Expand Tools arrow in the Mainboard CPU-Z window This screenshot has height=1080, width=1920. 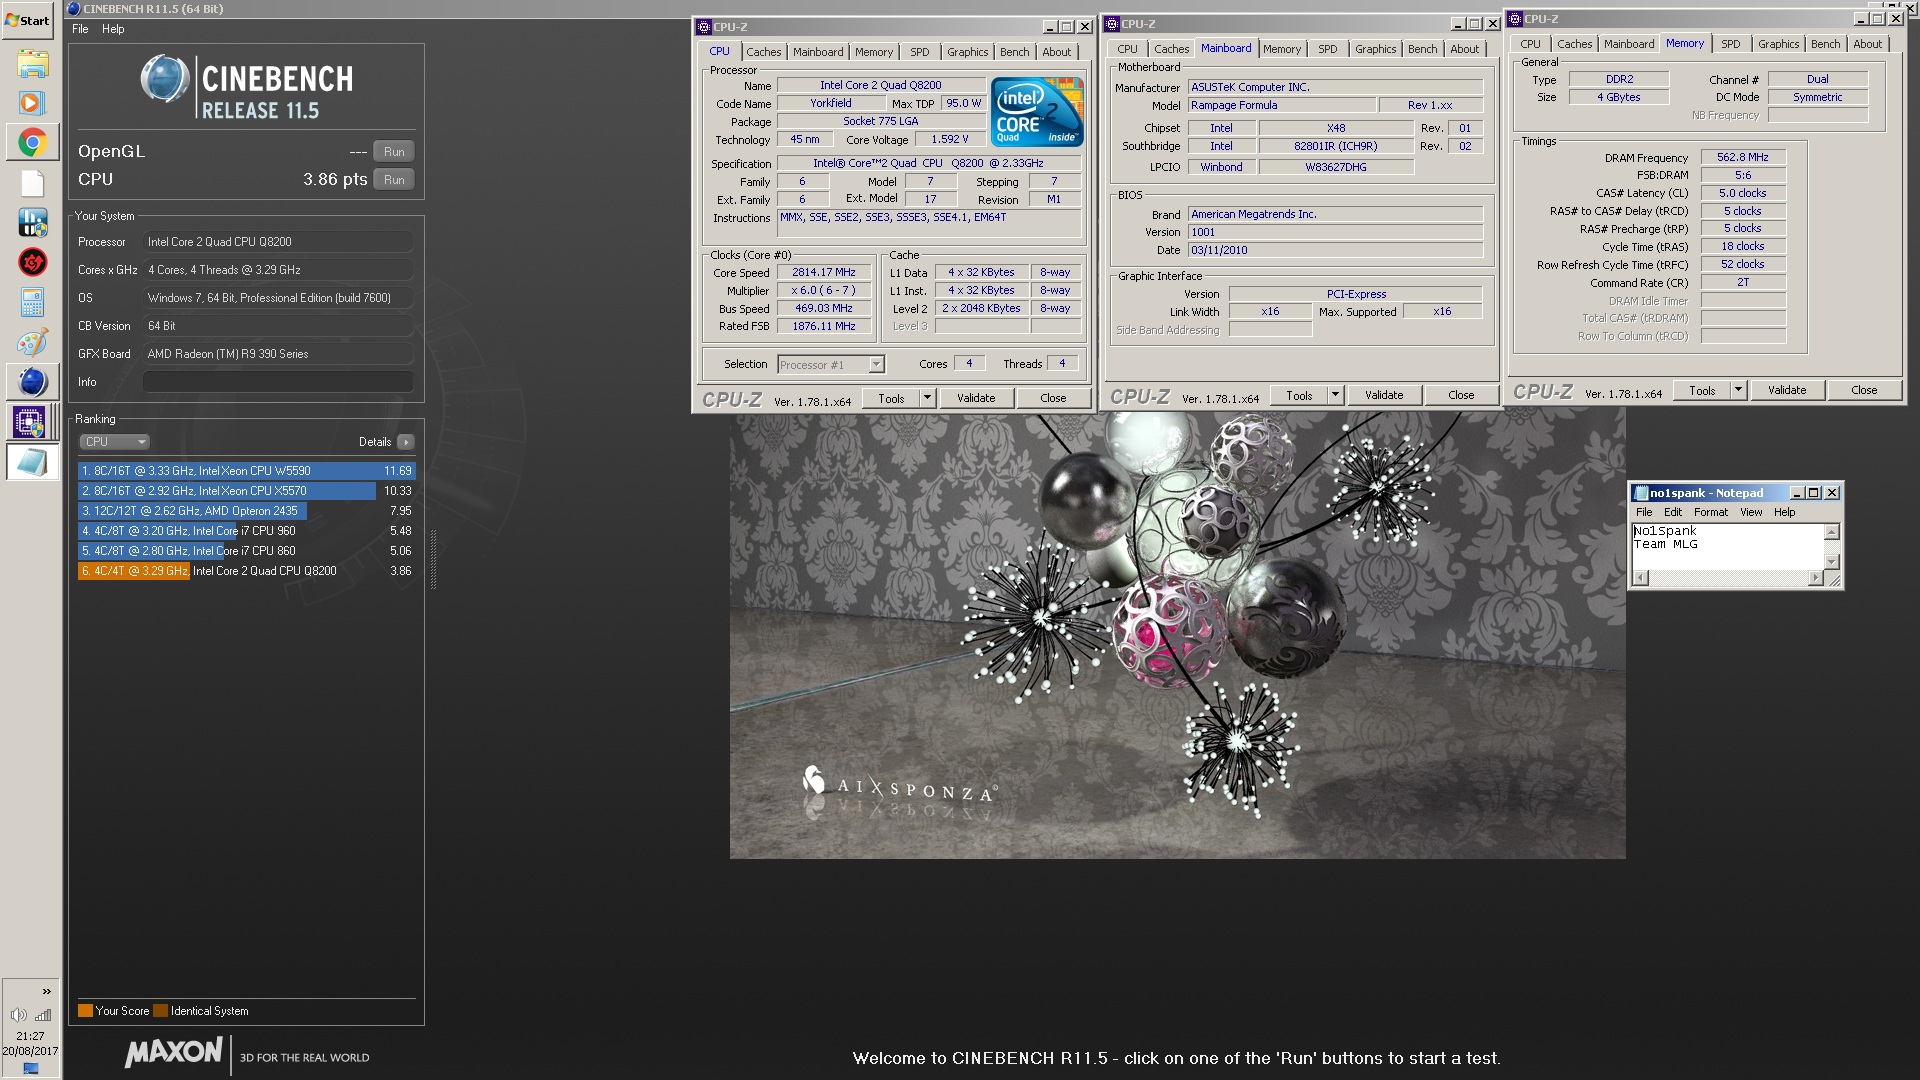coord(1335,395)
